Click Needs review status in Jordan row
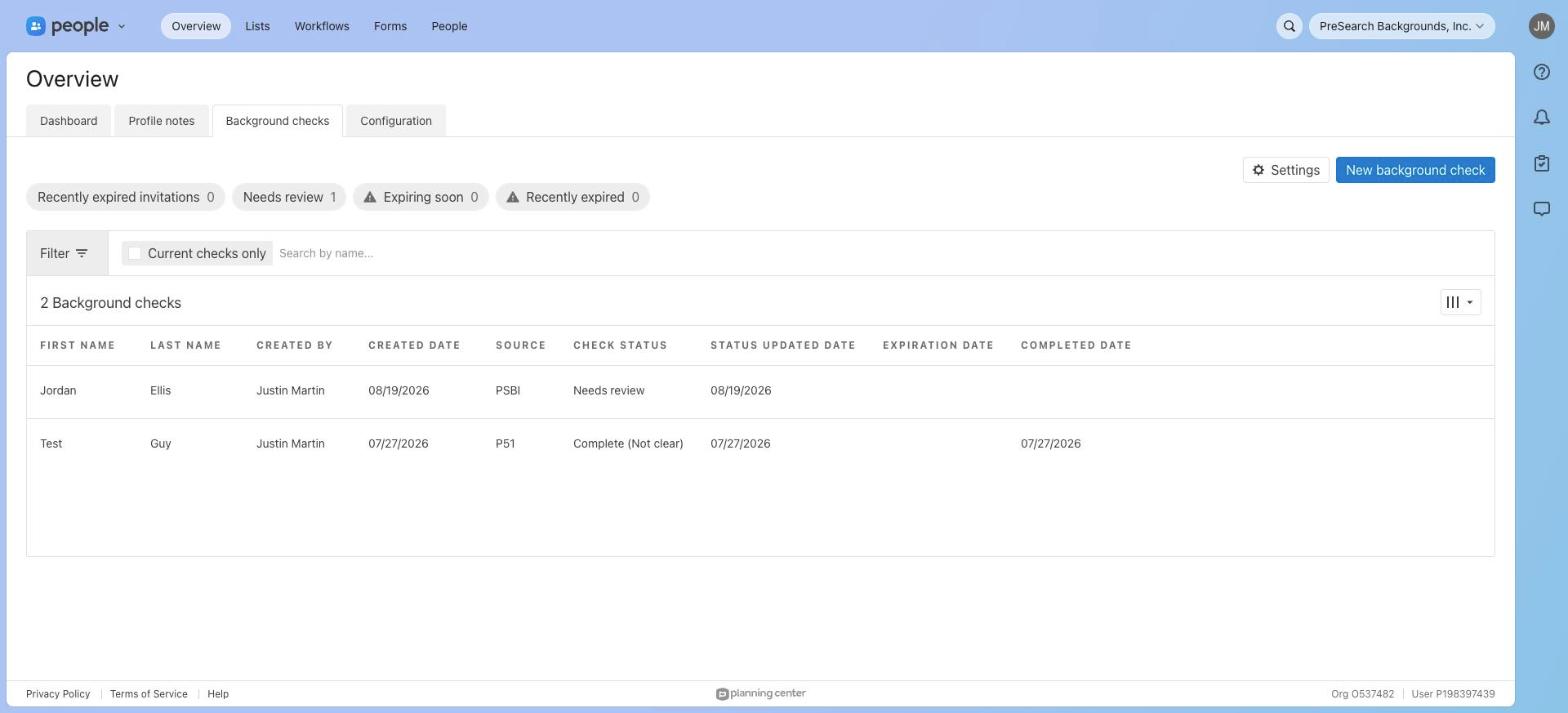Viewport: 1568px width, 713px height. (609, 391)
